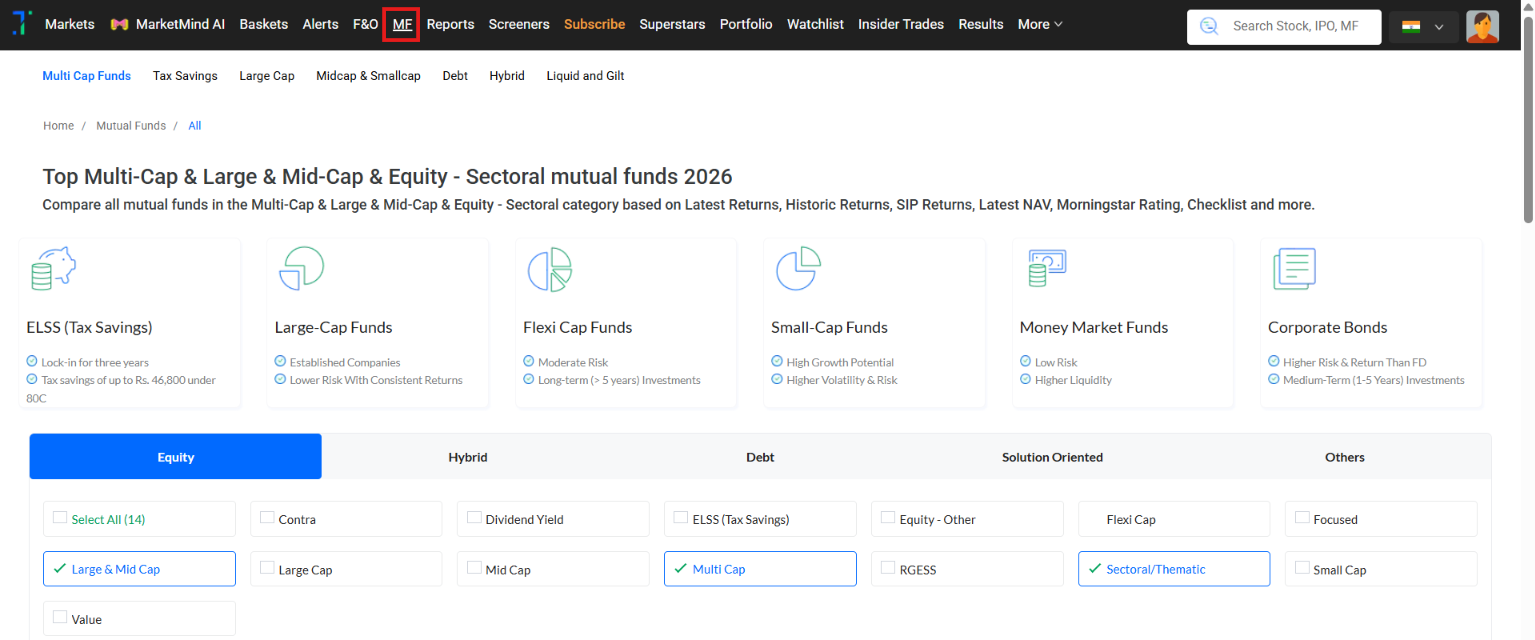This screenshot has height=640, width=1535.
Task: Click the Money Market Funds cash icon
Action: click(x=1047, y=268)
